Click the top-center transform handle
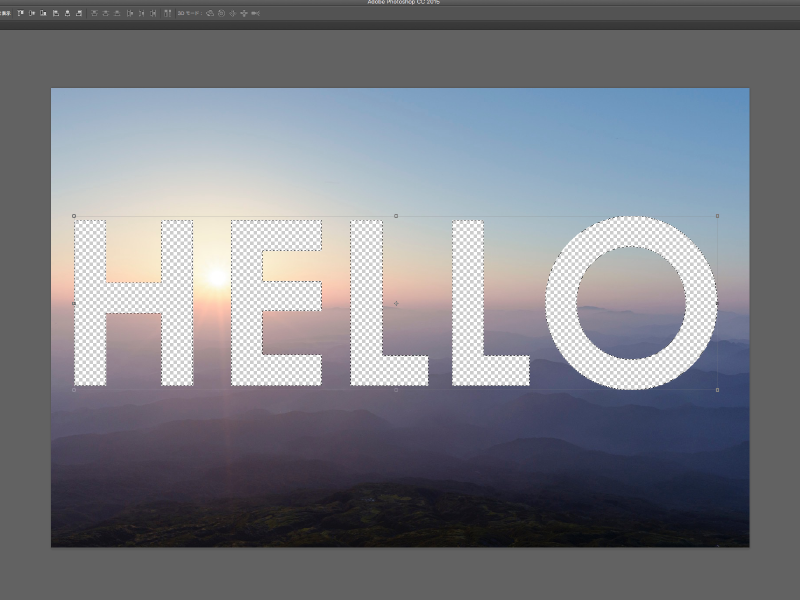The width and height of the screenshot is (800, 600). coord(396,216)
